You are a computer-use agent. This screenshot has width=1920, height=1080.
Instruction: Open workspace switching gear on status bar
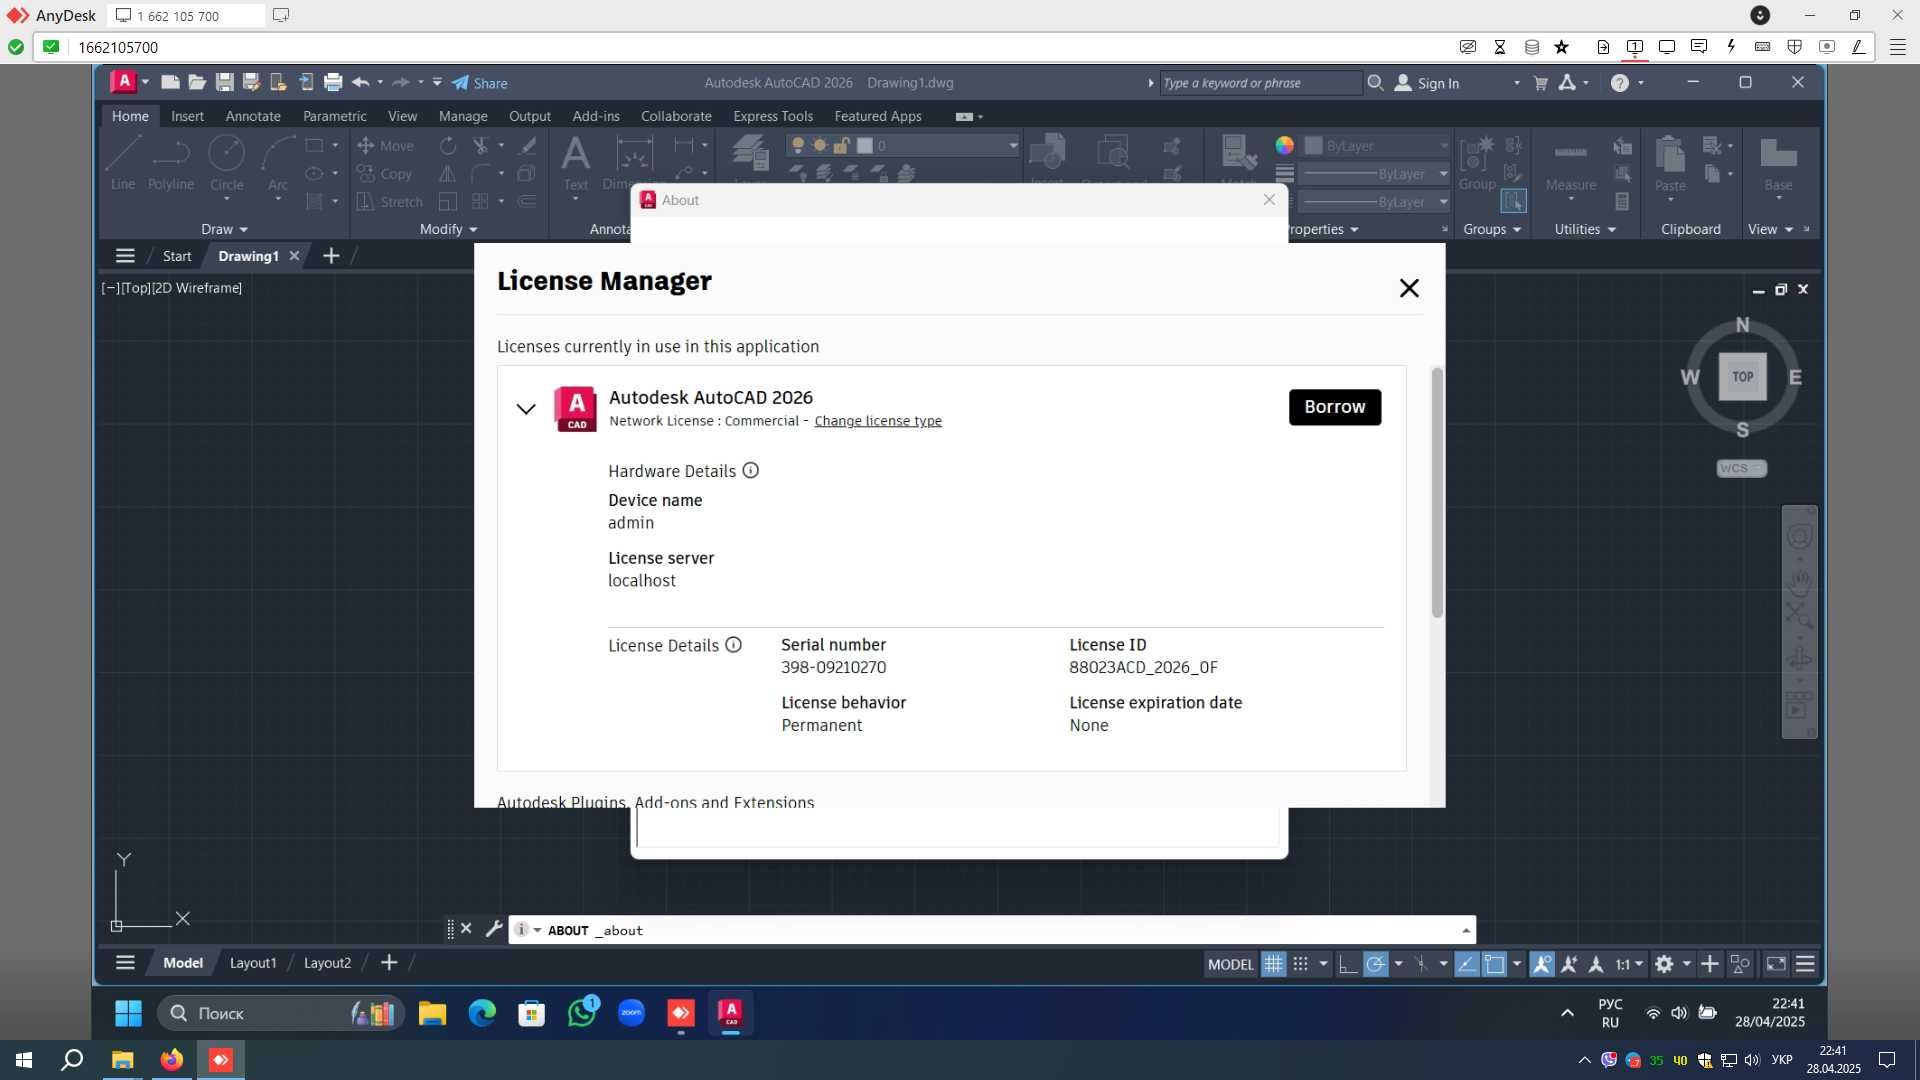[x=1664, y=964]
